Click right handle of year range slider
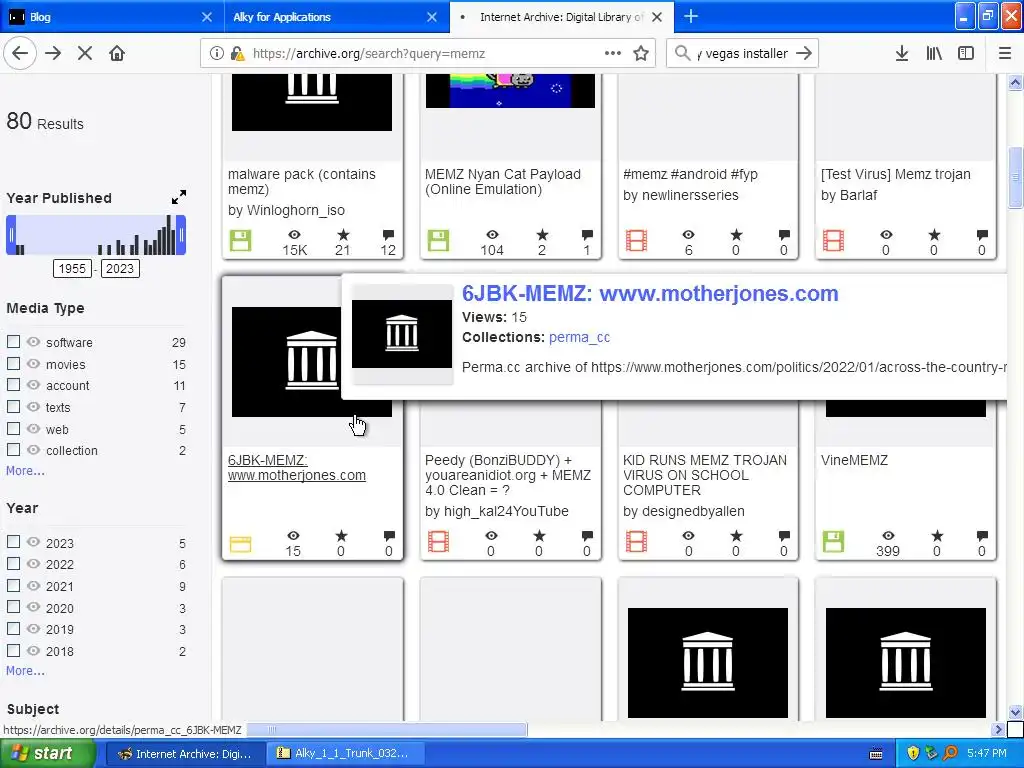 pyautogui.click(x=182, y=235)
